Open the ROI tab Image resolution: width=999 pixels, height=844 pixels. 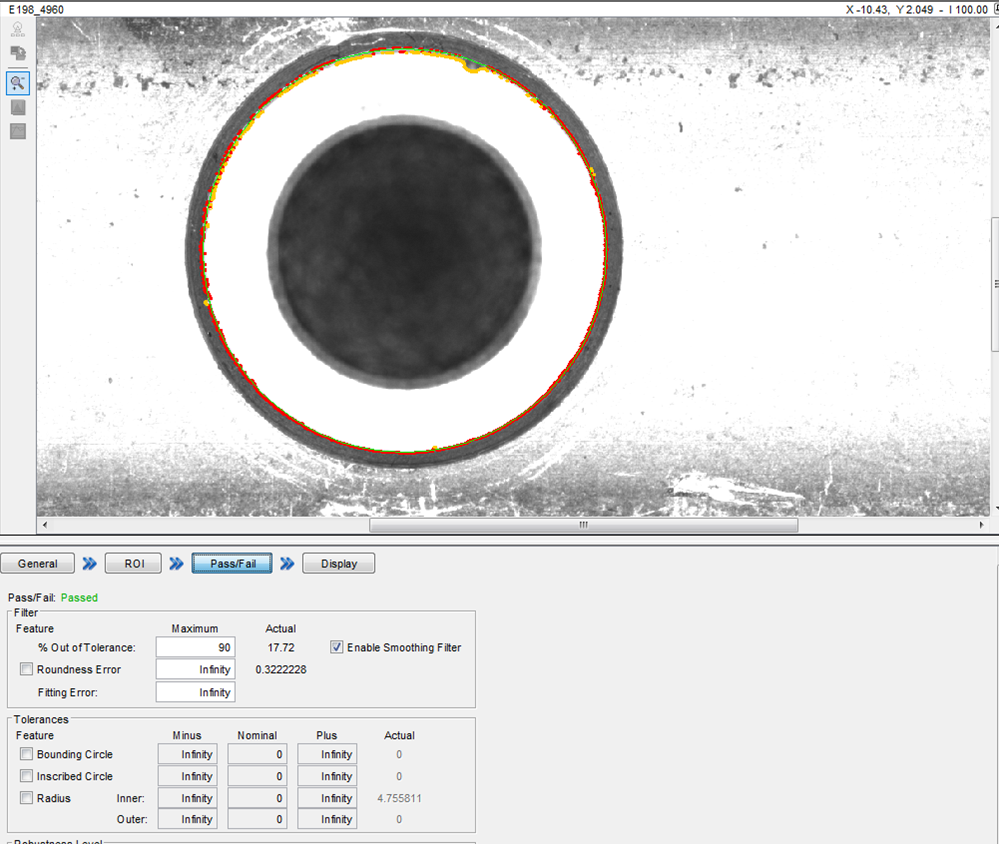coord(135,564)
